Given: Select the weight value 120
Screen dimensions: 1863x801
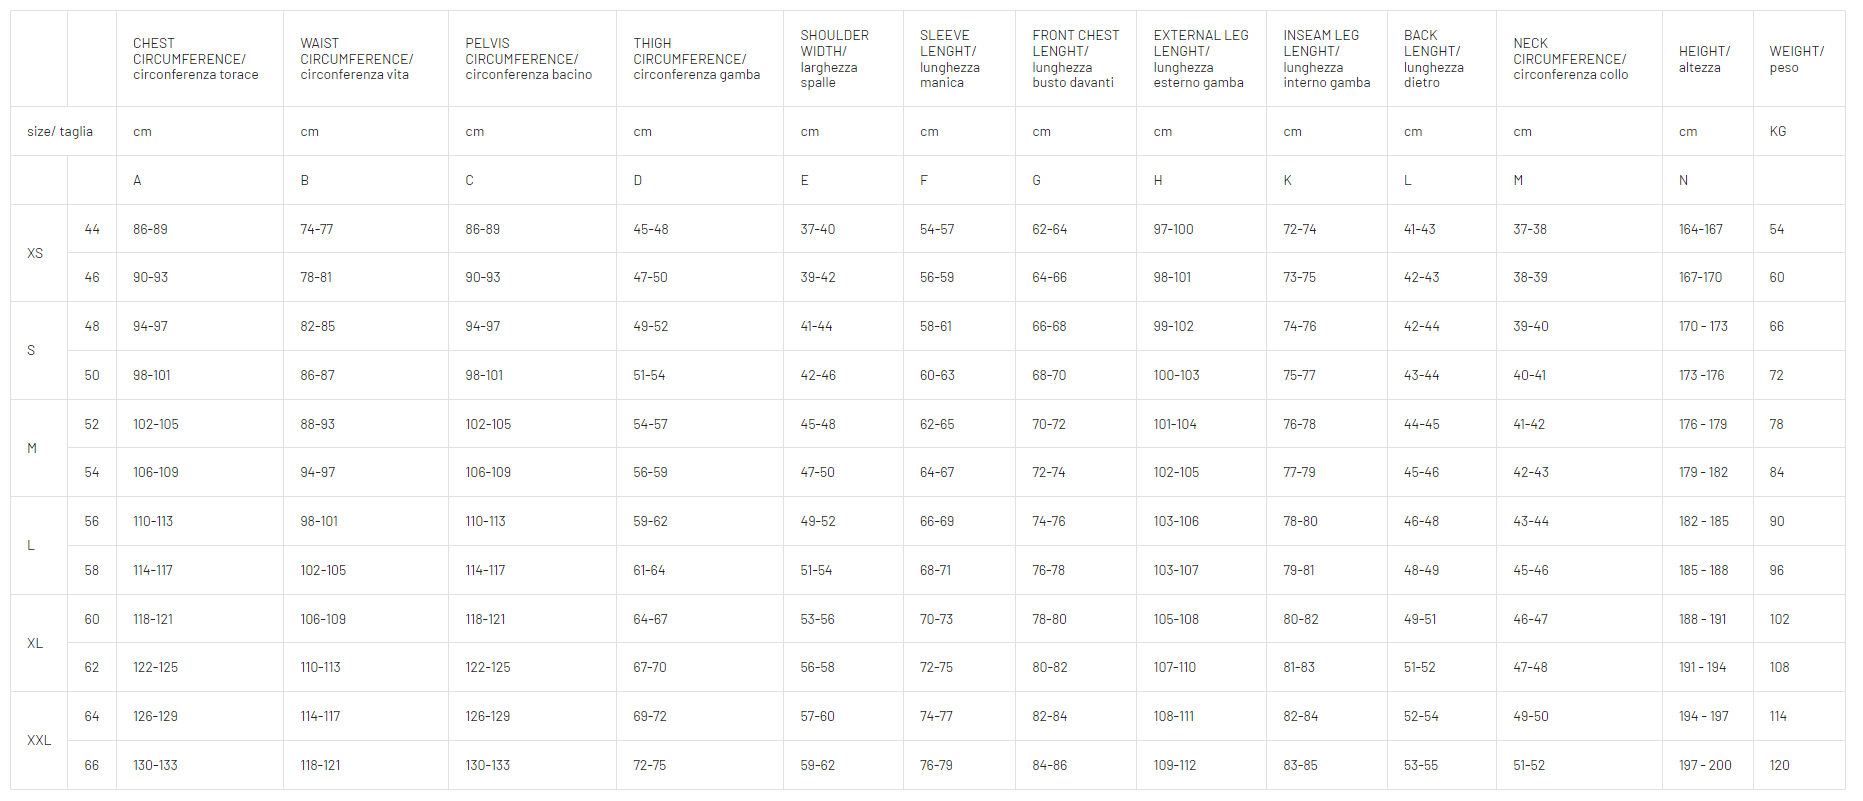Looking at the screenshot, I should (1779, 765).
